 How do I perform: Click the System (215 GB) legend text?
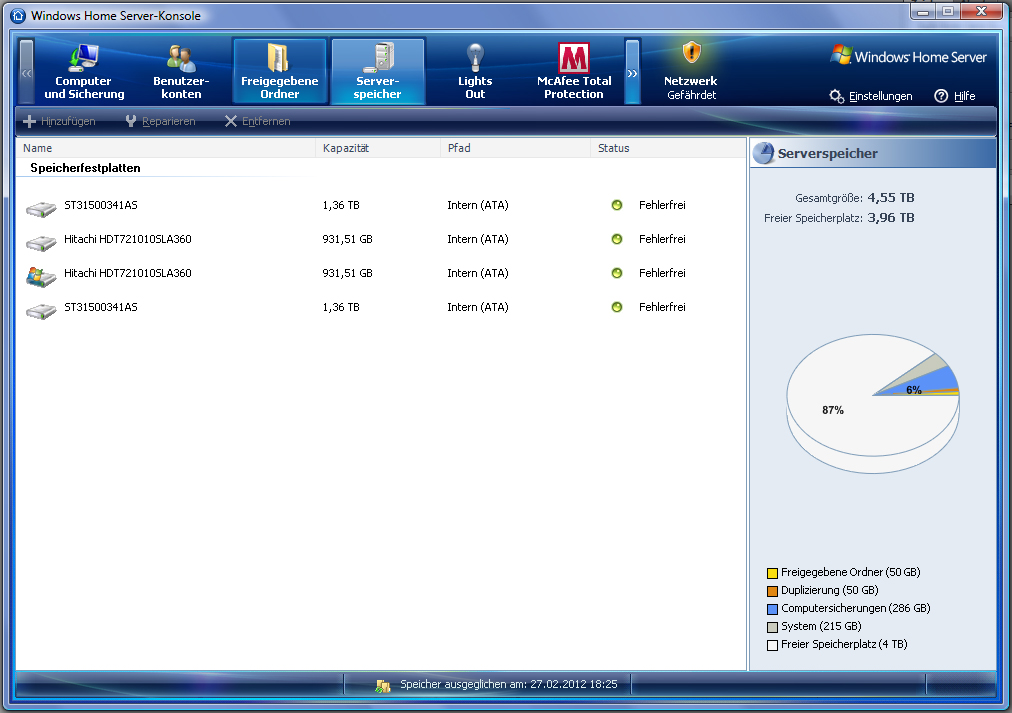click(821, 627)
